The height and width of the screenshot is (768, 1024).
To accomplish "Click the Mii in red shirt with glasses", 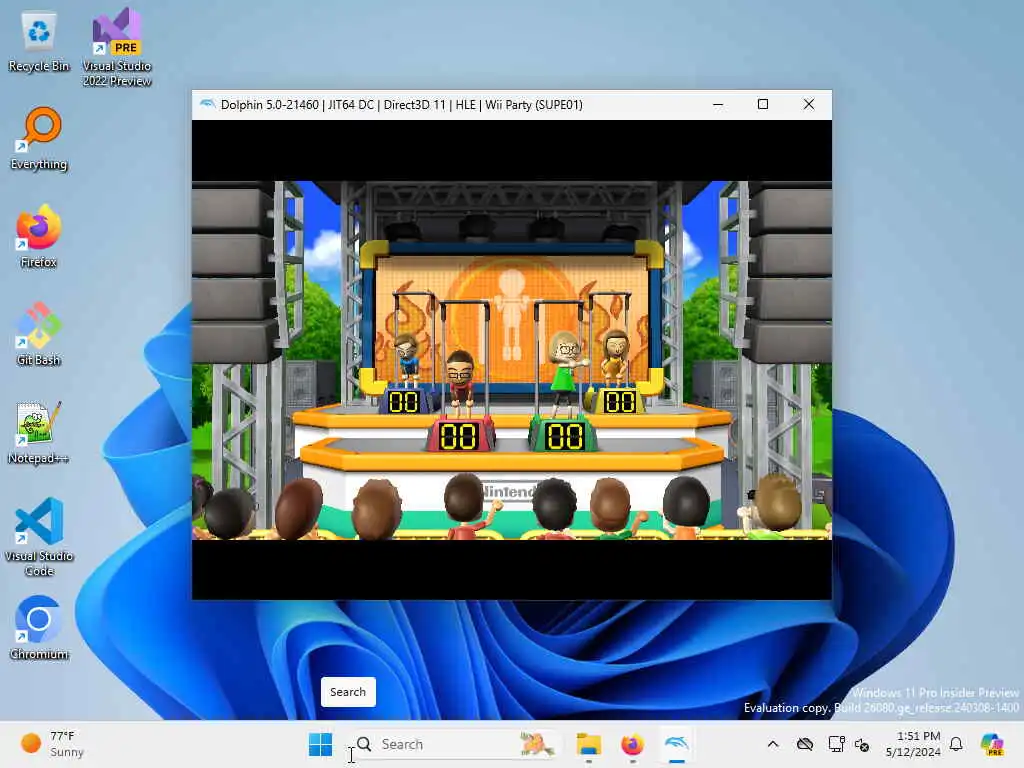I will (461, 383).
